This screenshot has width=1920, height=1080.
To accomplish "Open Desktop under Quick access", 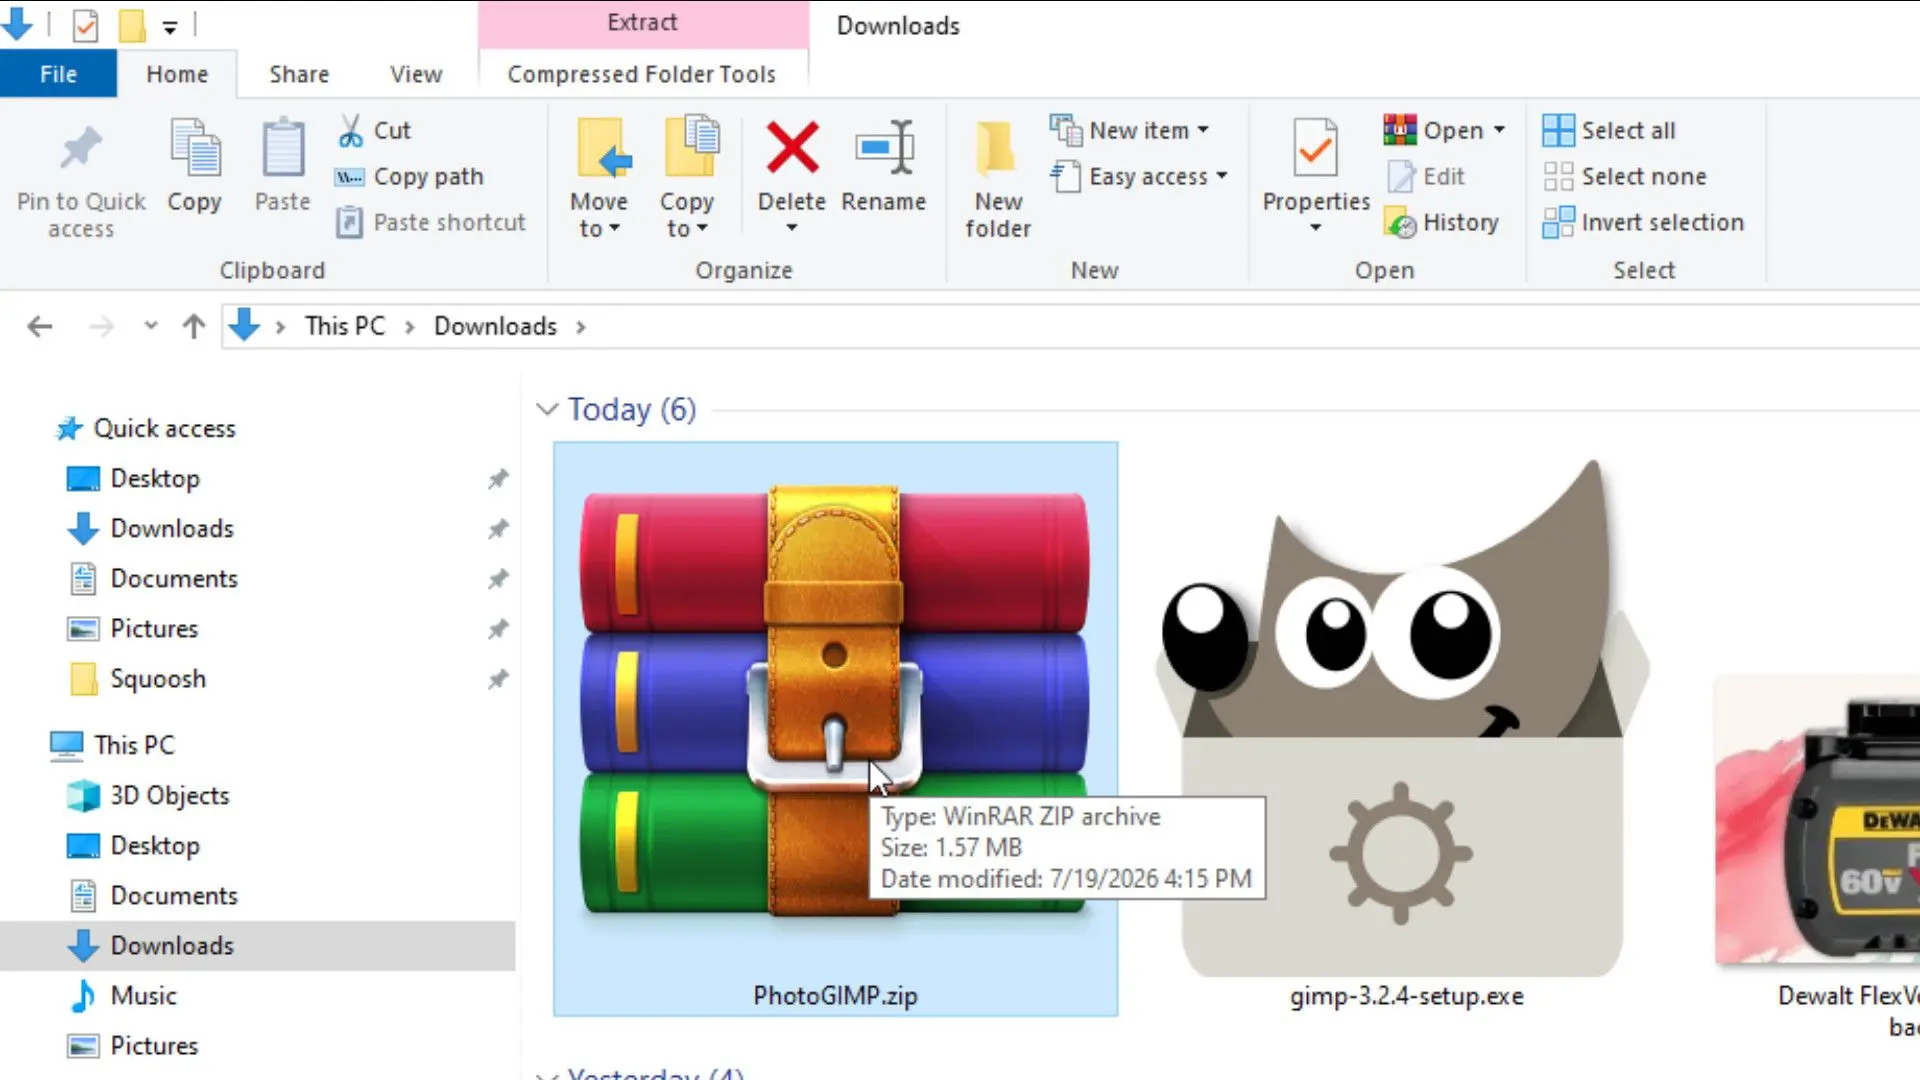I will tap(155, 479).
